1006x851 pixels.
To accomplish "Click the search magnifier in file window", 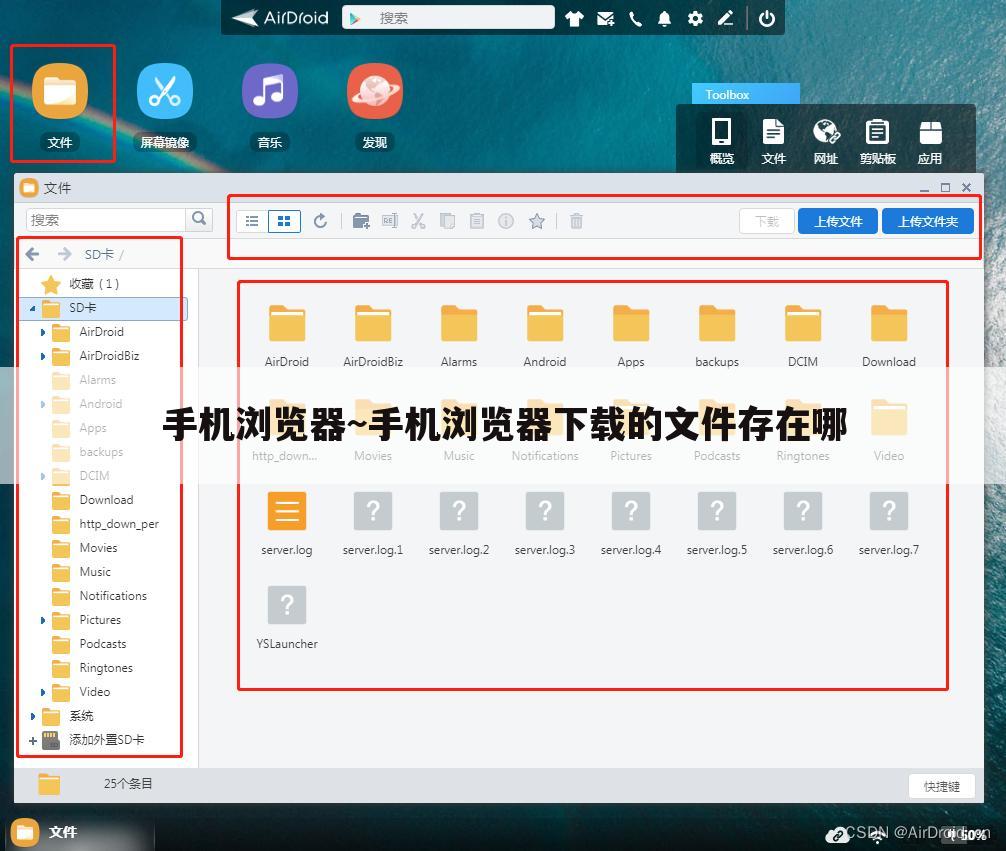I will 200,219.
